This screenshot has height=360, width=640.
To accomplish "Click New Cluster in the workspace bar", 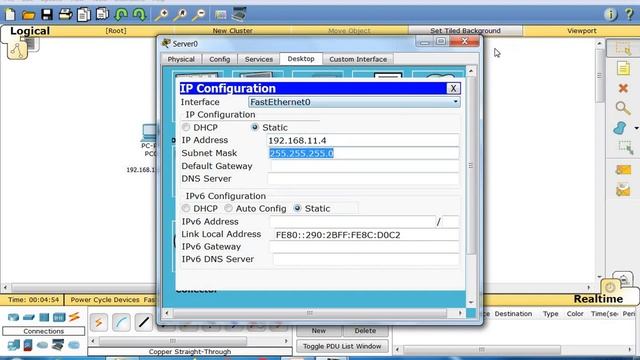I will coord(232,31).
